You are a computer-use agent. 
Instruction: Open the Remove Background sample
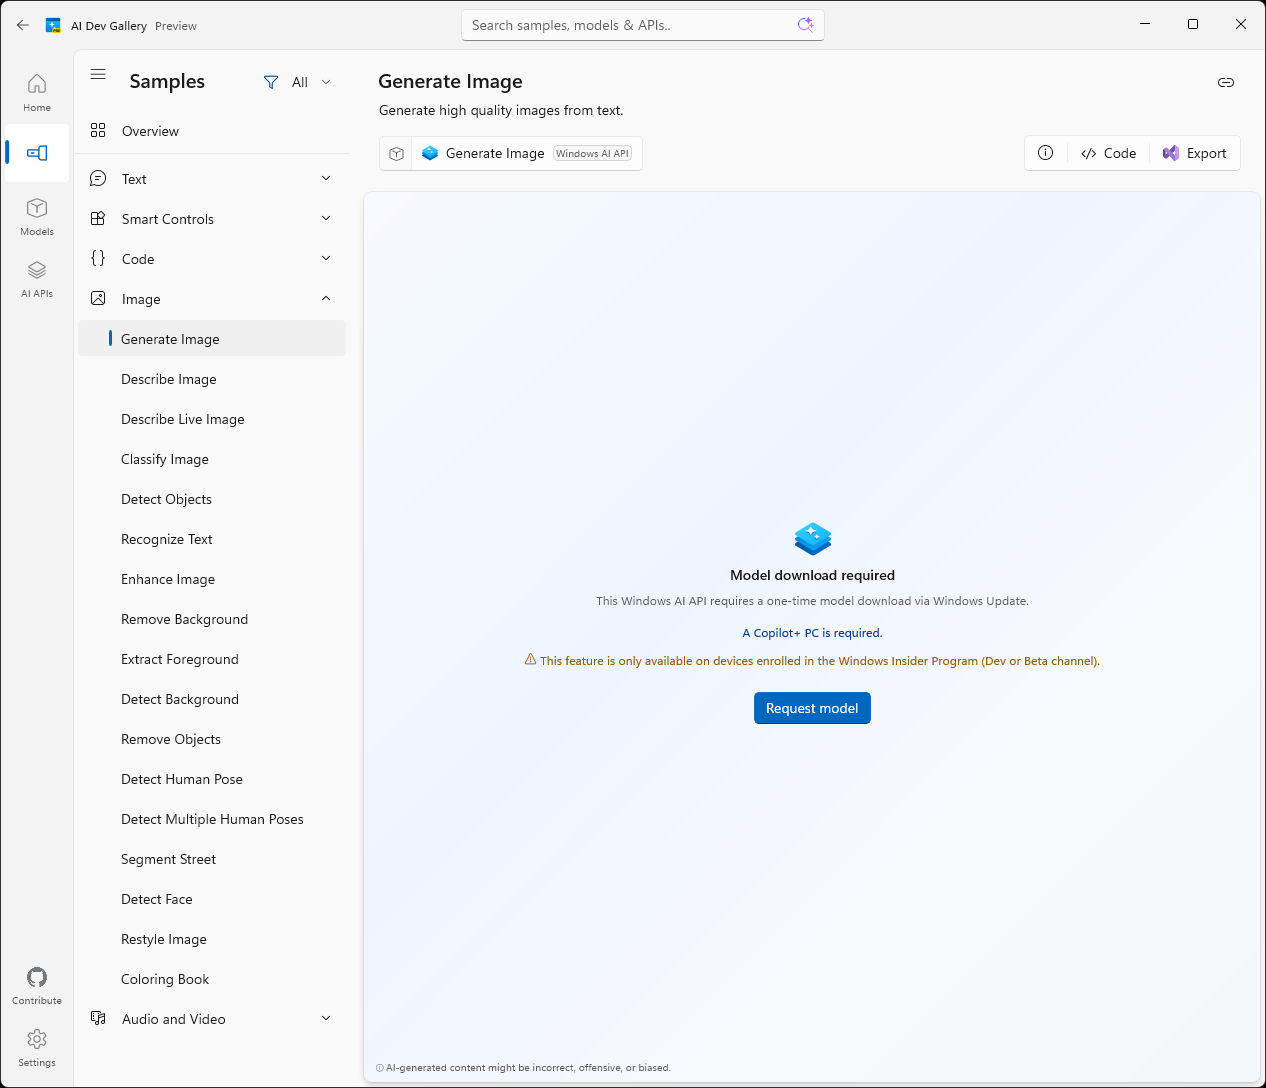point(212,619)
